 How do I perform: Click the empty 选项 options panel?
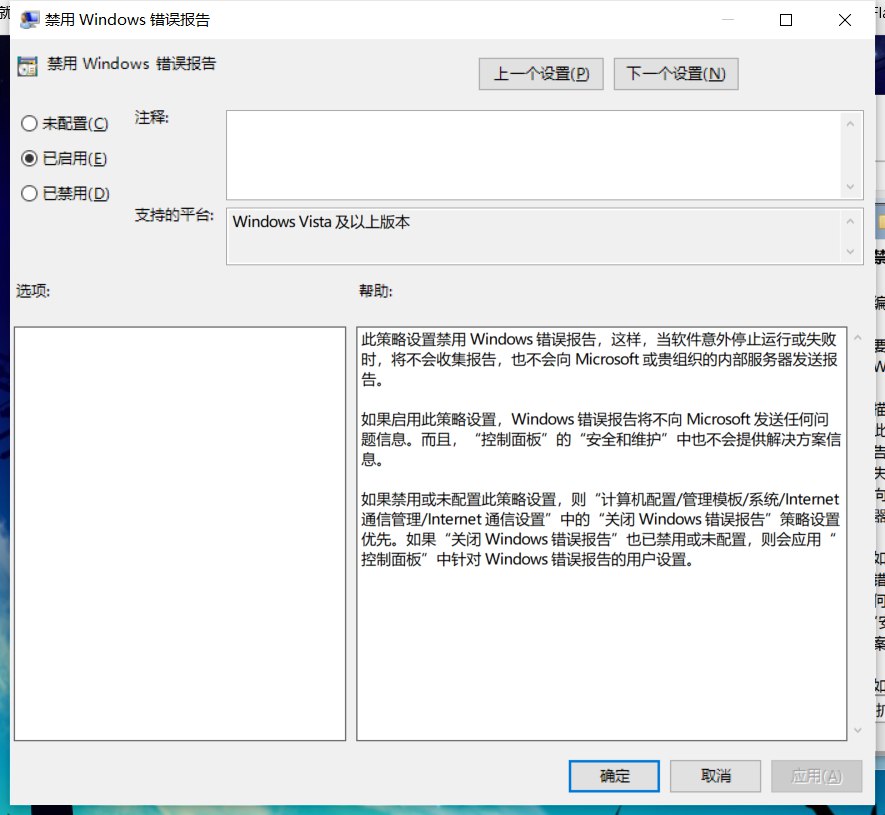(180, 533)
